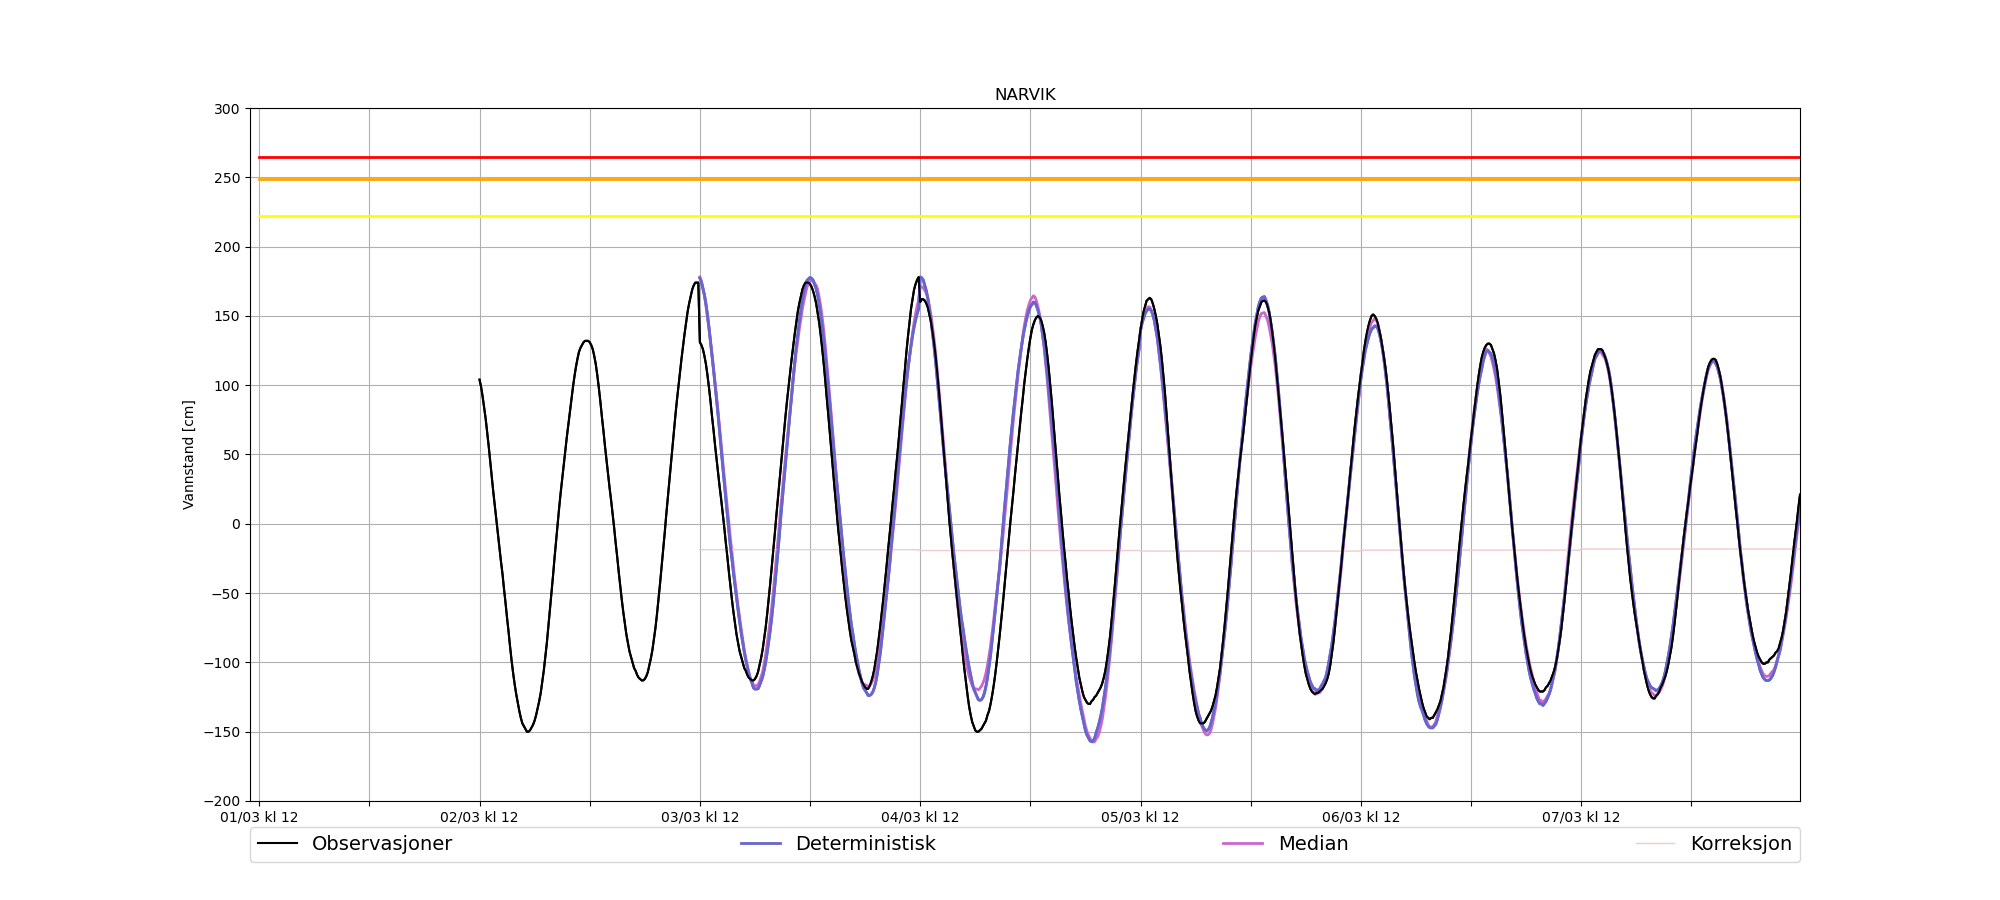Click the Vannstand [cm] y-axis label
2000x900 pixels.
pyautogui.click(x=189, y=455)
